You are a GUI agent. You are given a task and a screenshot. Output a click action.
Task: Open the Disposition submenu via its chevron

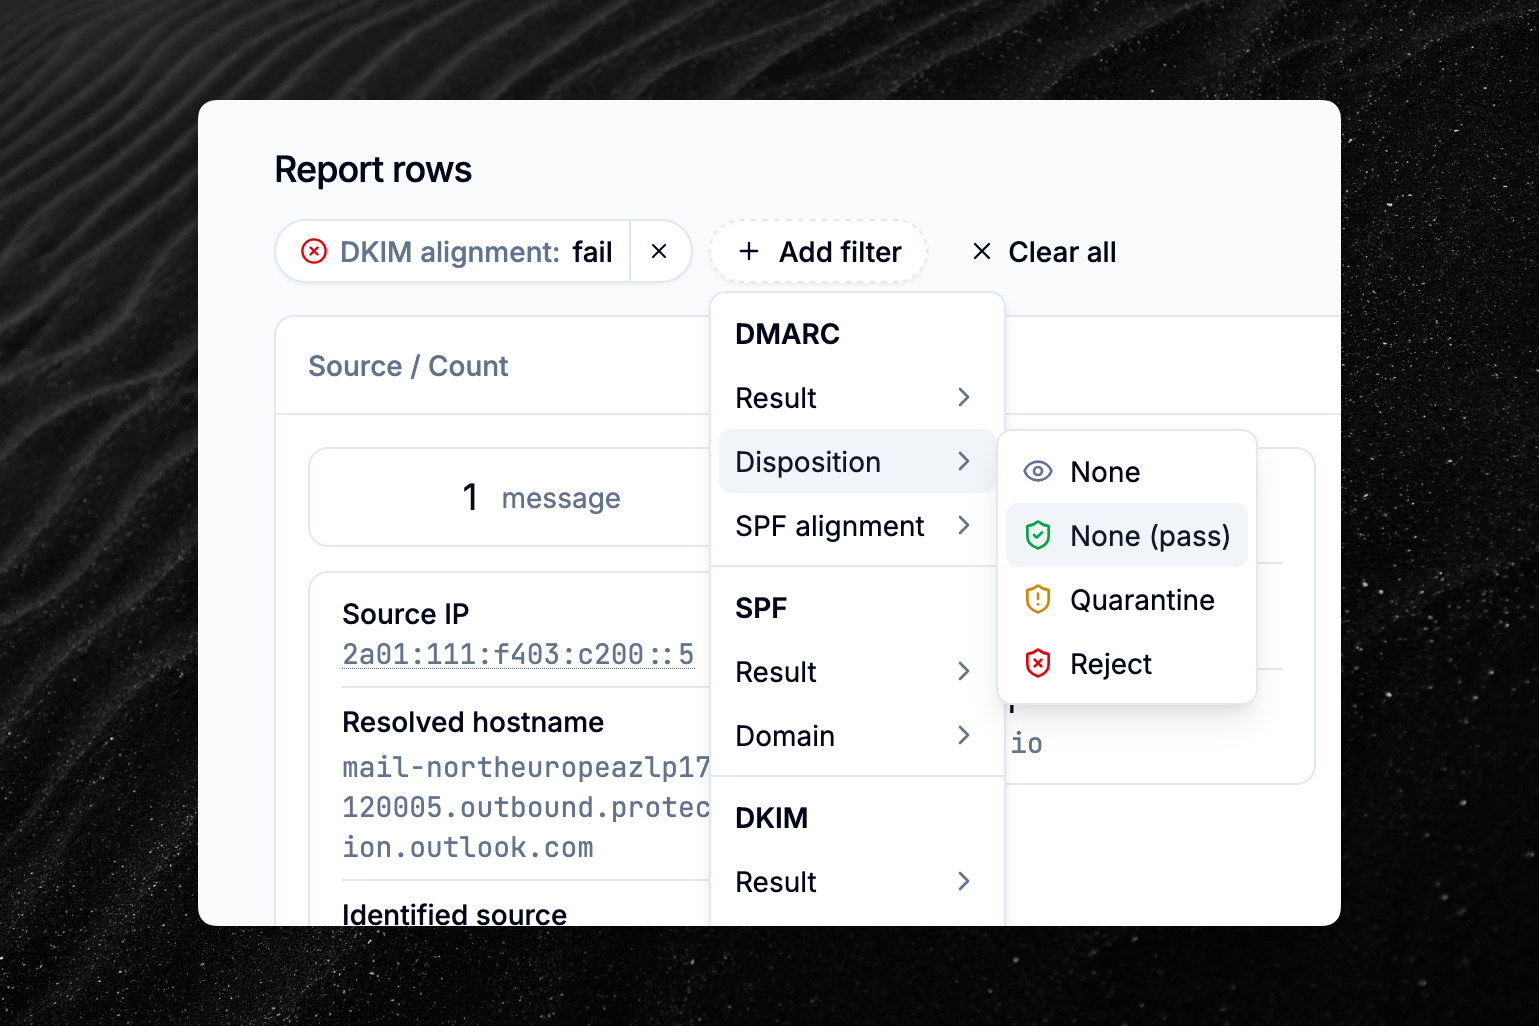(964, 461)
